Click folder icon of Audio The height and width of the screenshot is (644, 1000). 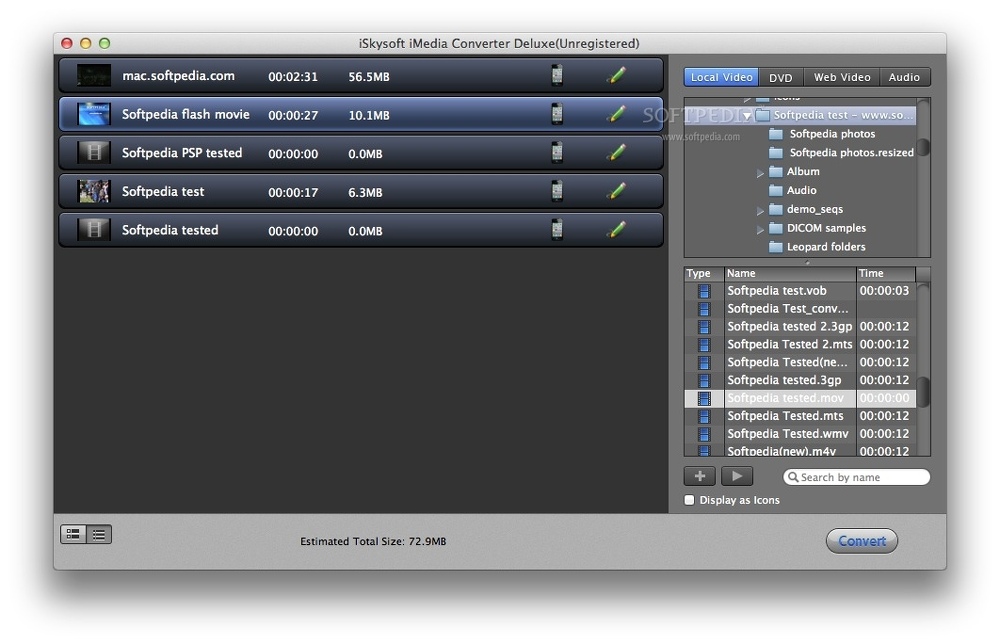776,190
